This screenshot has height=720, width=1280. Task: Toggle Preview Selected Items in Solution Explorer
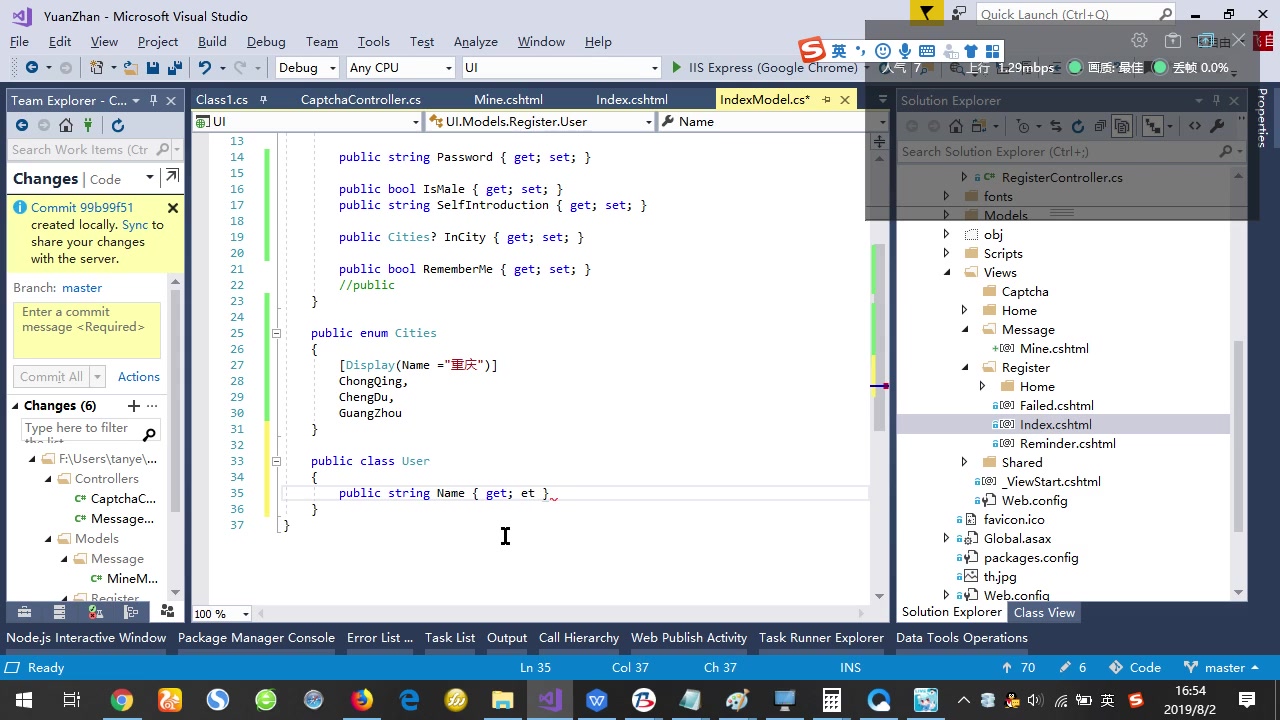click(1153, 126)
